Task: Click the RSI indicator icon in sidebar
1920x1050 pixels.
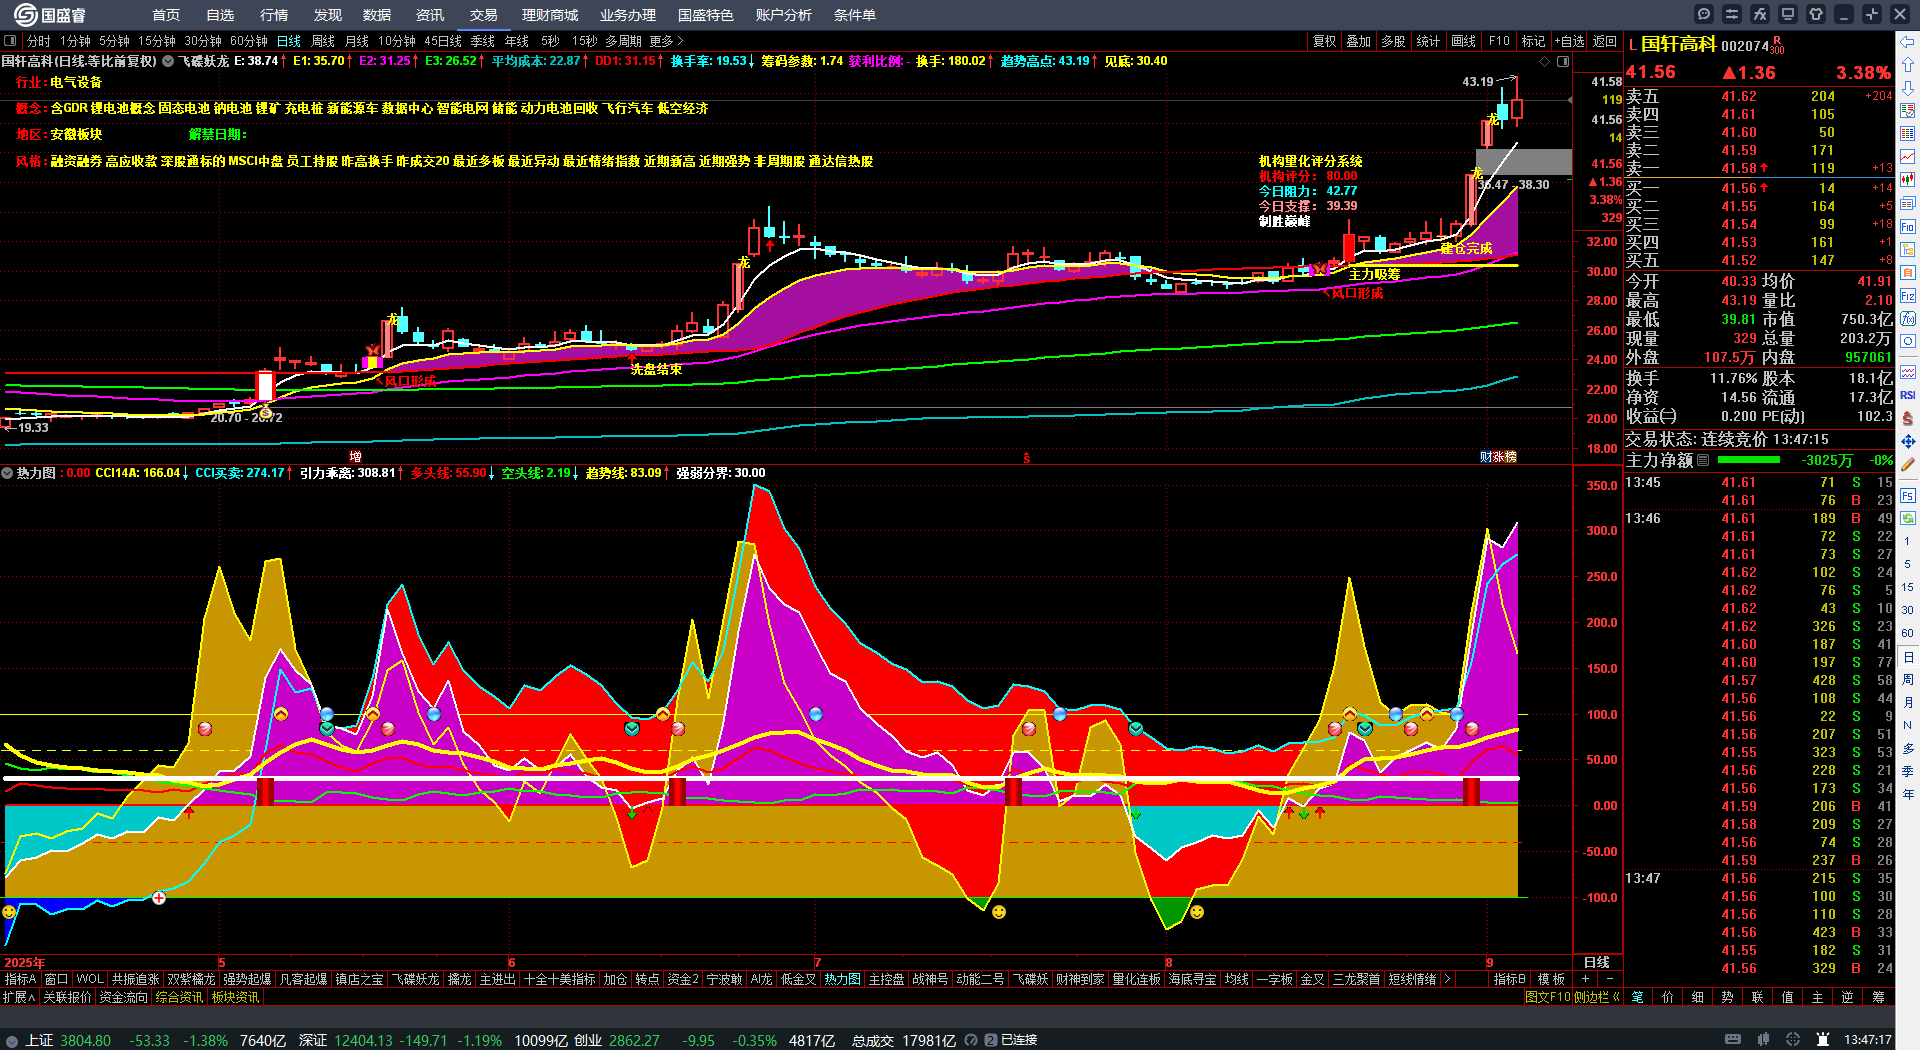Action: point(1908,395)
